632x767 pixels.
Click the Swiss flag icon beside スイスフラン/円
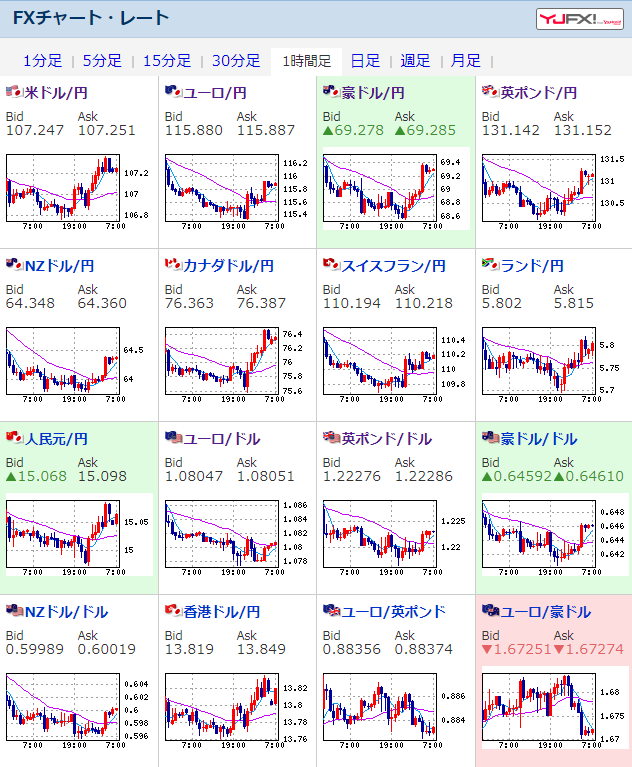tap(331, 265)
